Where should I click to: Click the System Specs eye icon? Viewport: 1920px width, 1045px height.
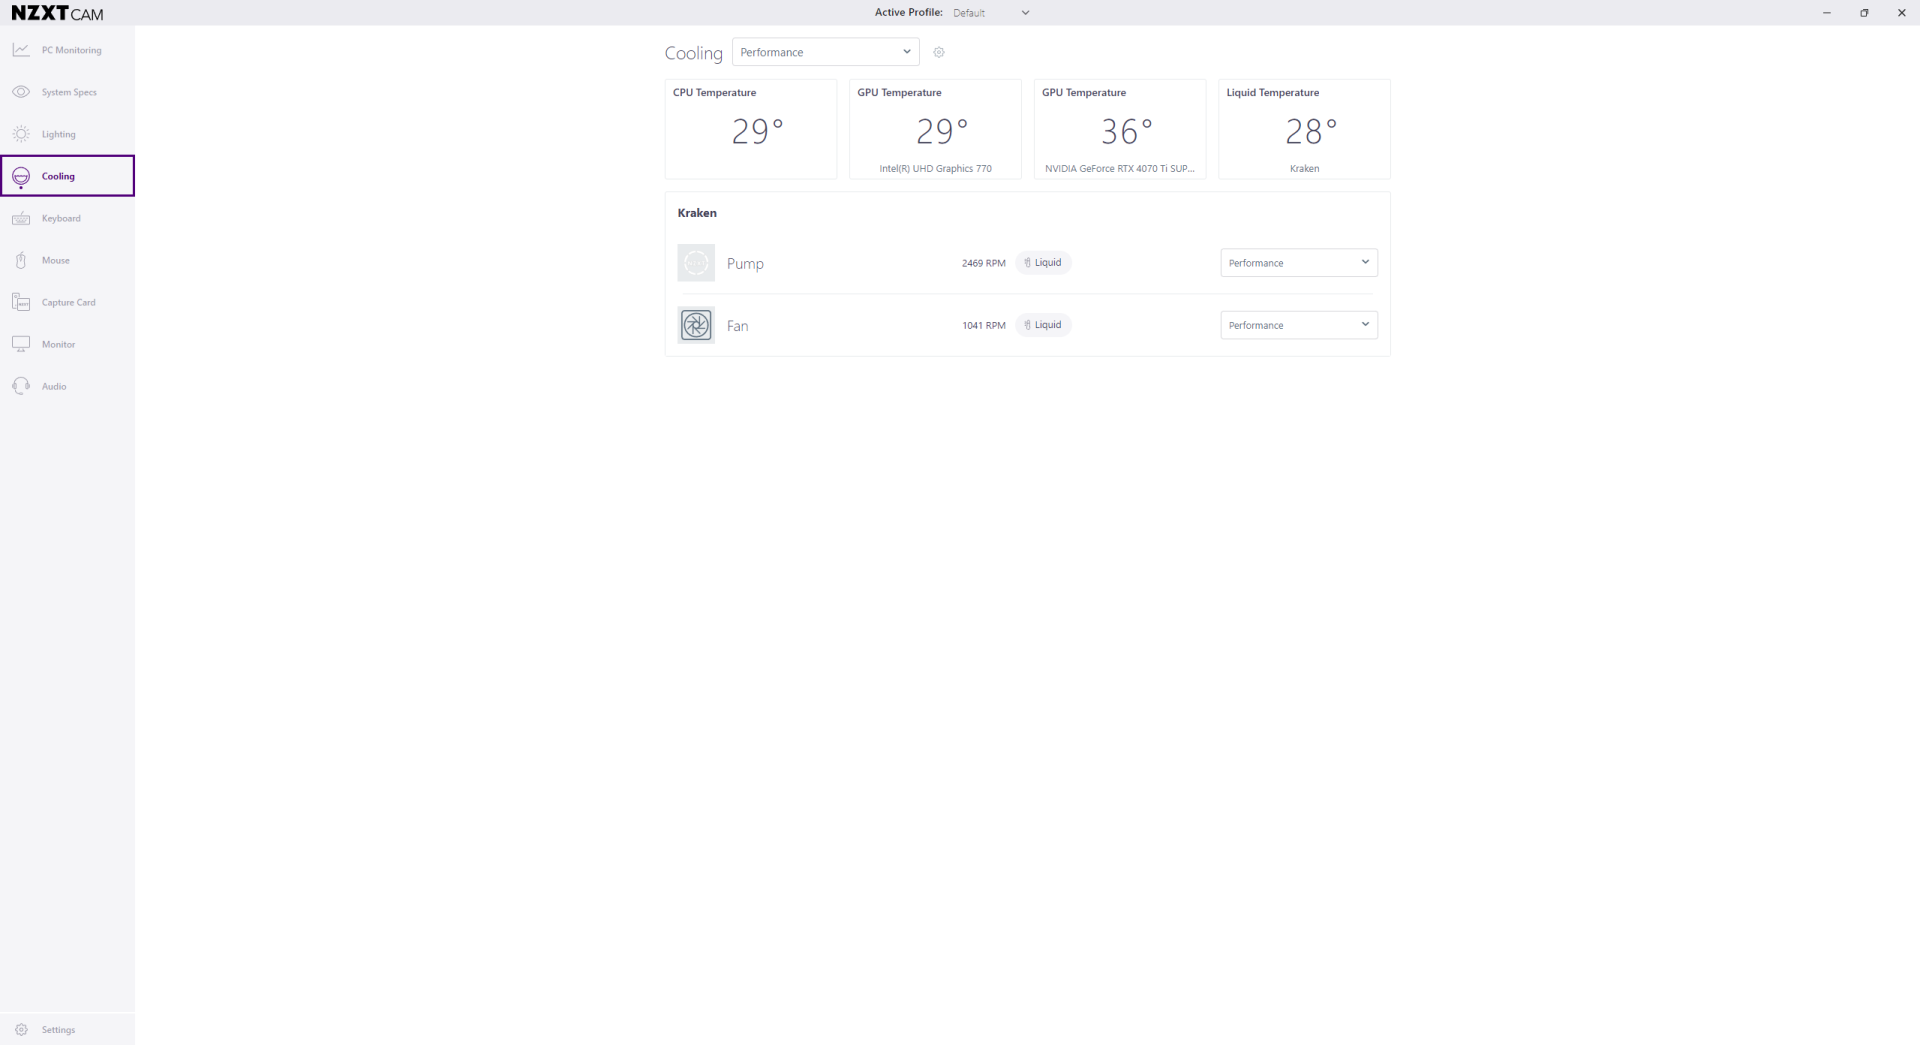[x=21, y=92]
